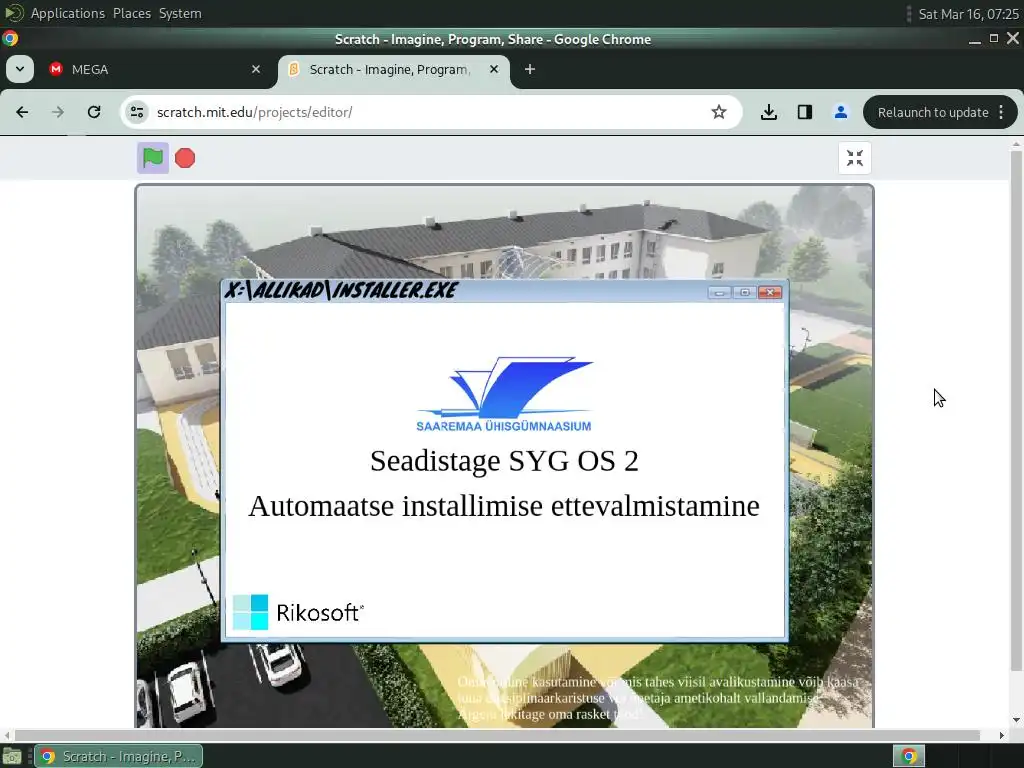Open the Applications menu
The height and width of the screenshot is (768, 1024).
pyautogui.click(x=68, y=13)
